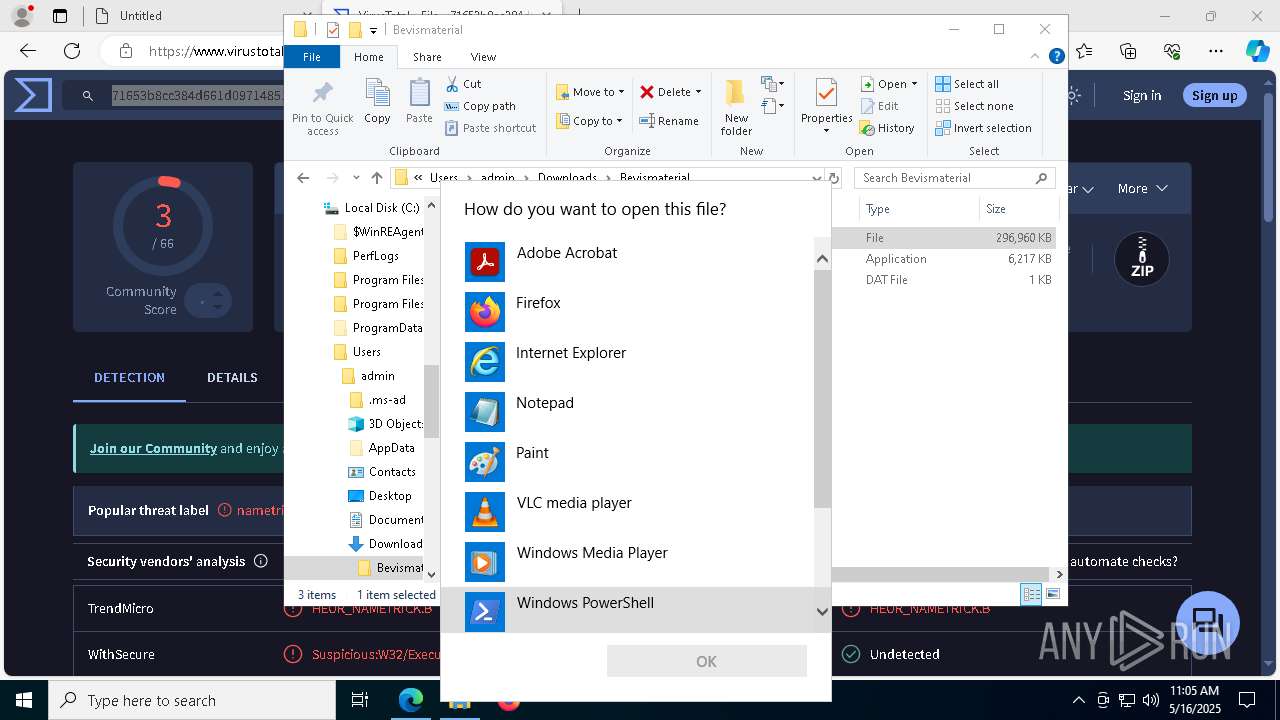Image resolution: width=1280 pixels, height=720 pixels.
Task: Open Task View on the taskbar
Action: 360,700
